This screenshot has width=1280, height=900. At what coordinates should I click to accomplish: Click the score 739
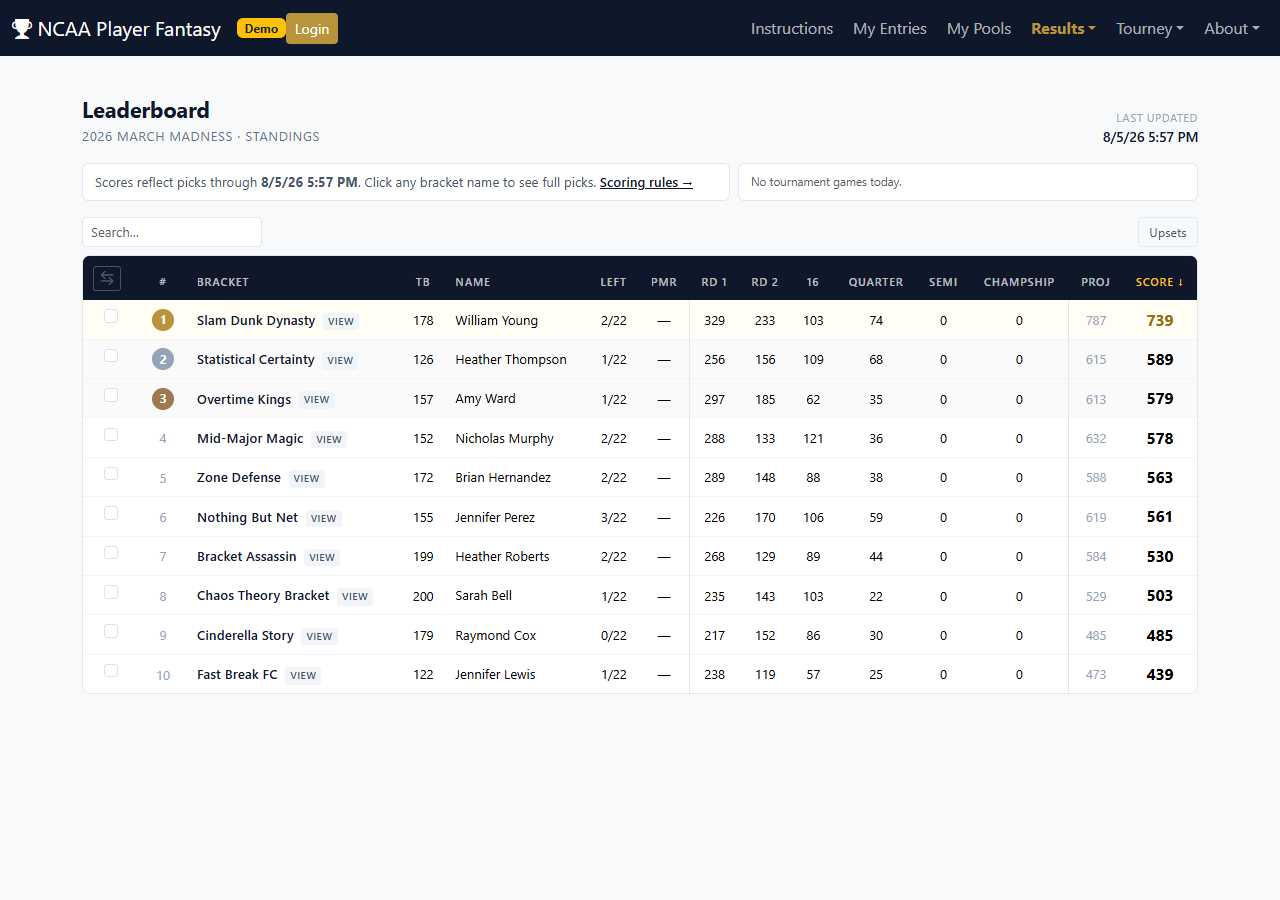(x=1160, y=320)
